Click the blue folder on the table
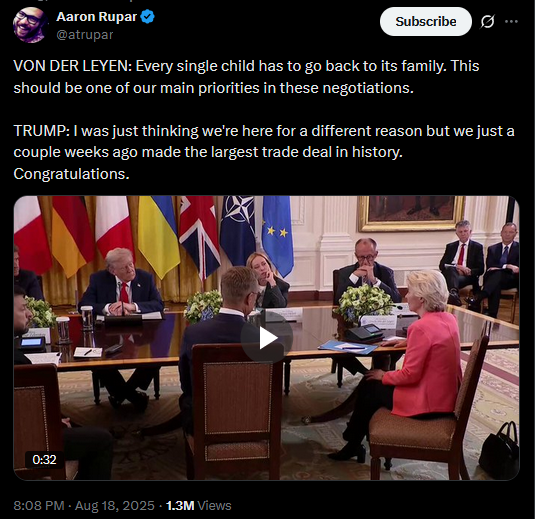535x519 pixels. (x=347, y=347)
